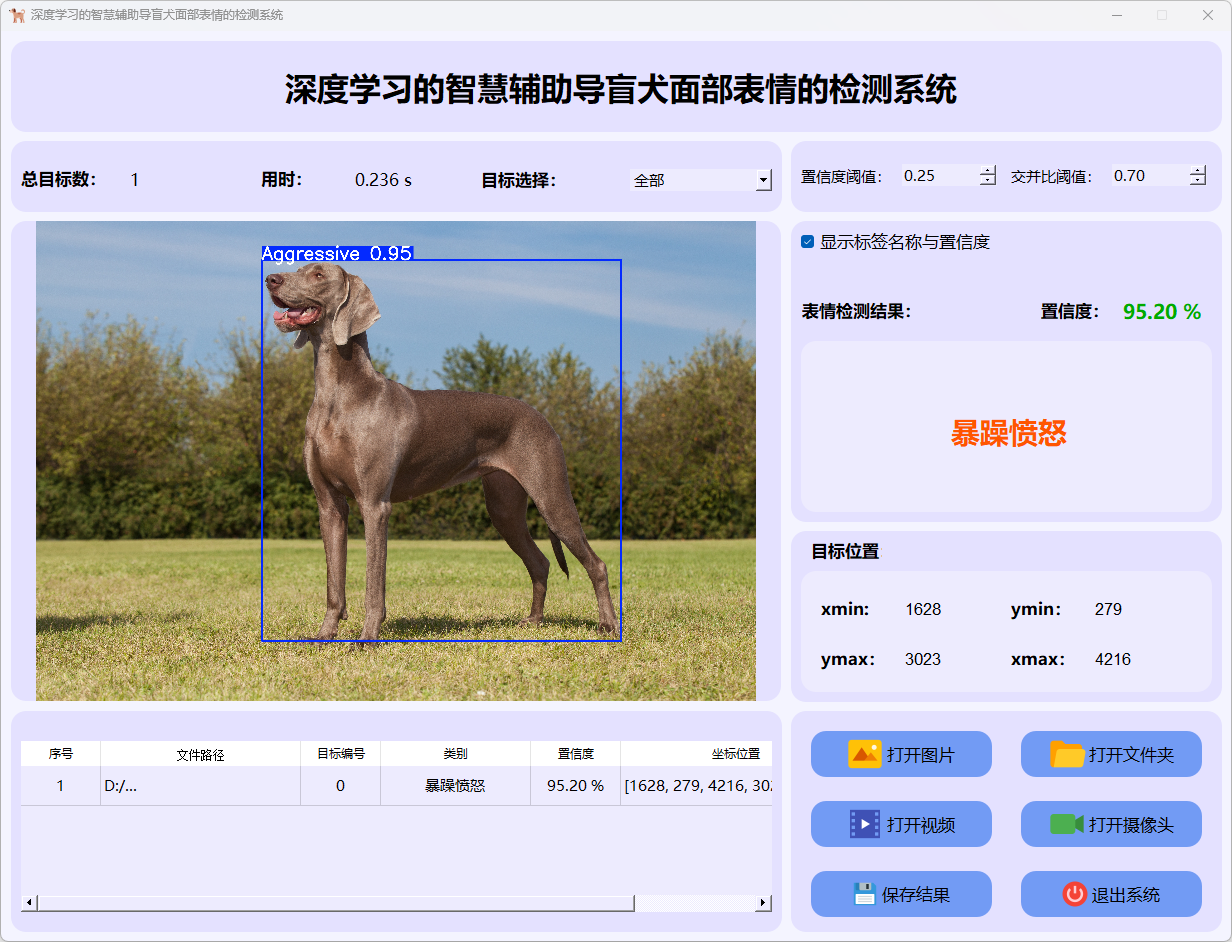Screen dimensions: 1232x942
Task: Increase the 交并比阈值 value with up arrow
Action: [x=1198, y=170]
